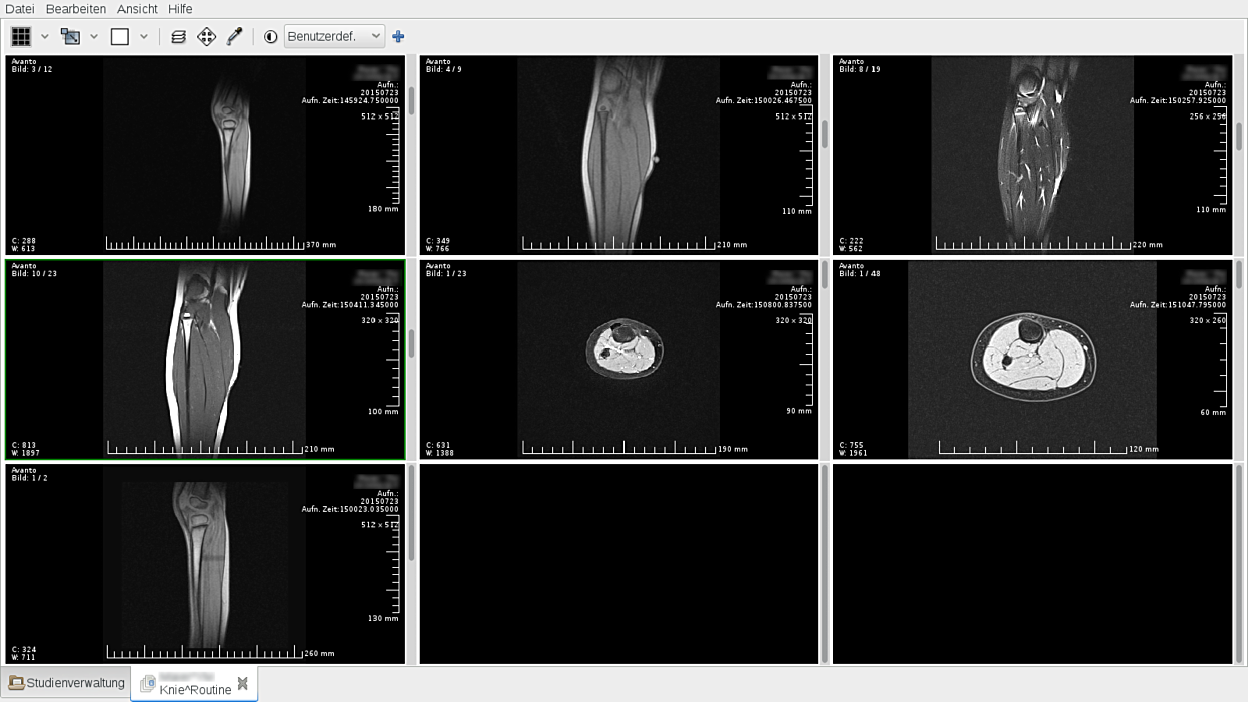Image resolution: width=1248 pixels, height=702 pixels.
Task: Select the four-arrow pan/move tool
Action: [206, 37]
